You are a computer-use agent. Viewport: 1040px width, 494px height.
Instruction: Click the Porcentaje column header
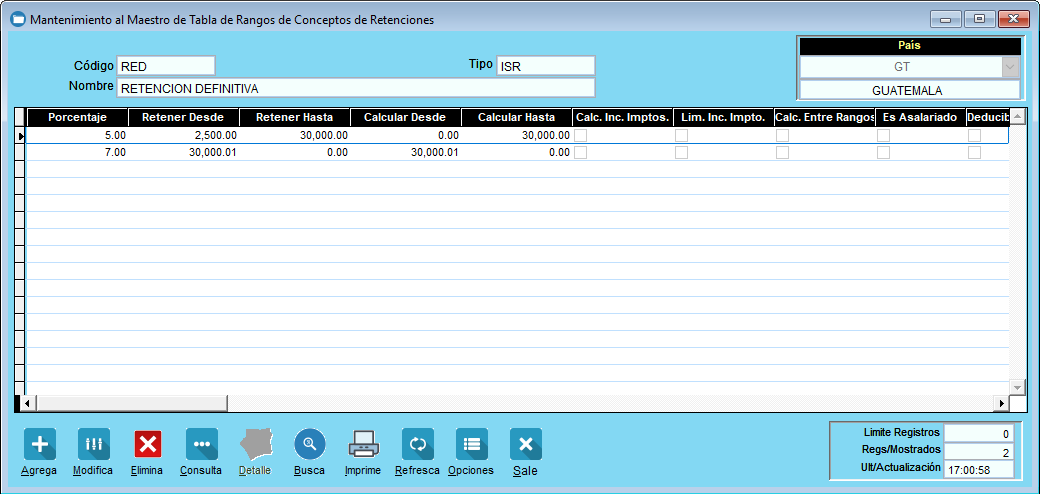(x=77, y=117)
